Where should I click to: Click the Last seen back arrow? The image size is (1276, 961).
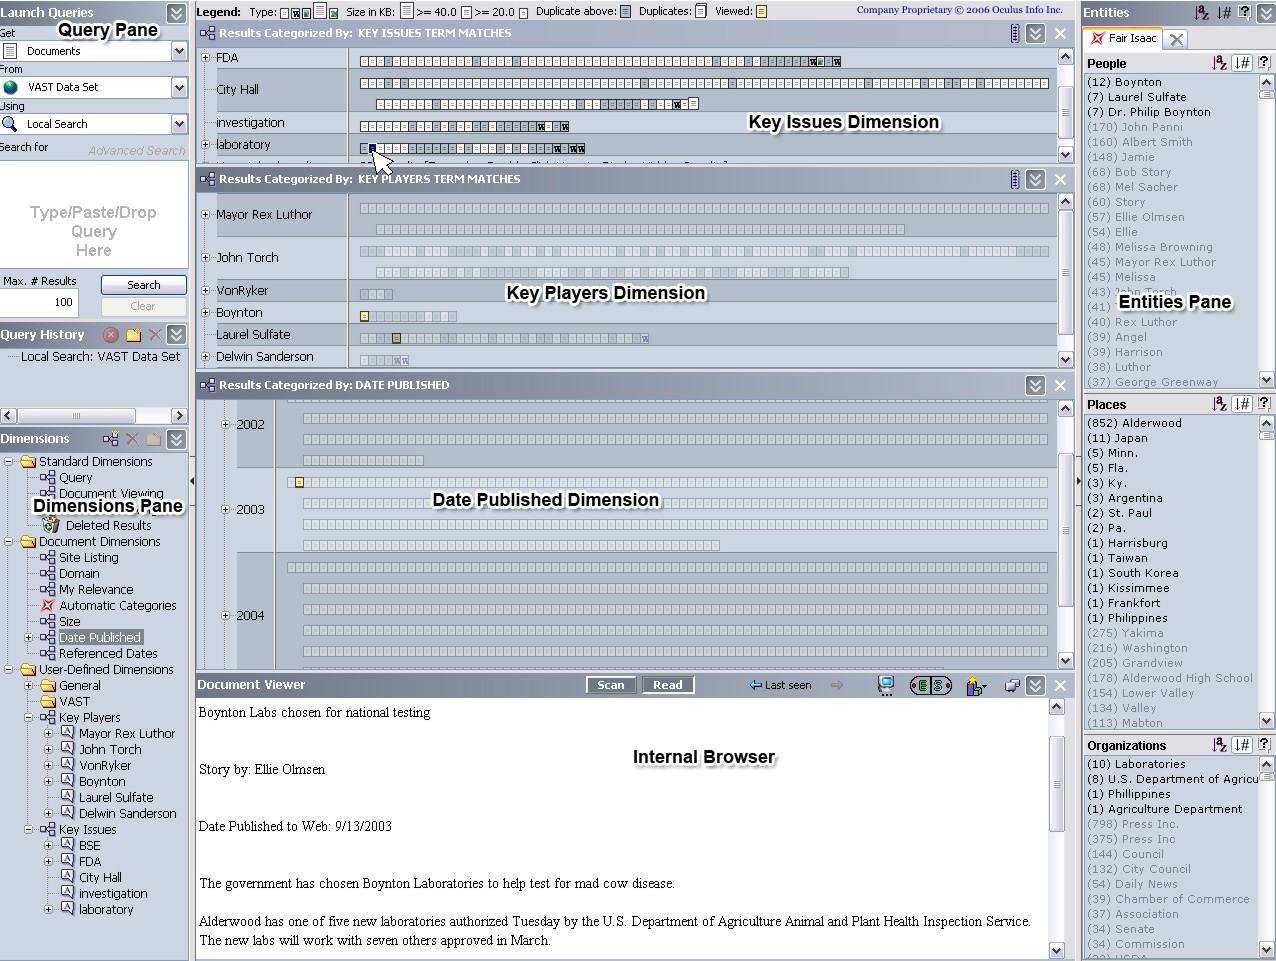click(x=756, y=685)
